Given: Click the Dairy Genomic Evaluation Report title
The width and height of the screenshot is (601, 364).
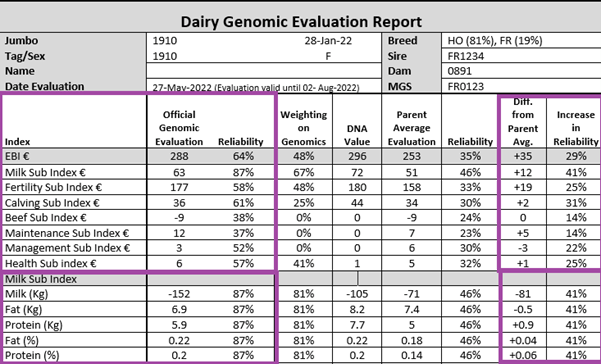Looking at the screenshot, I should 301,22.
